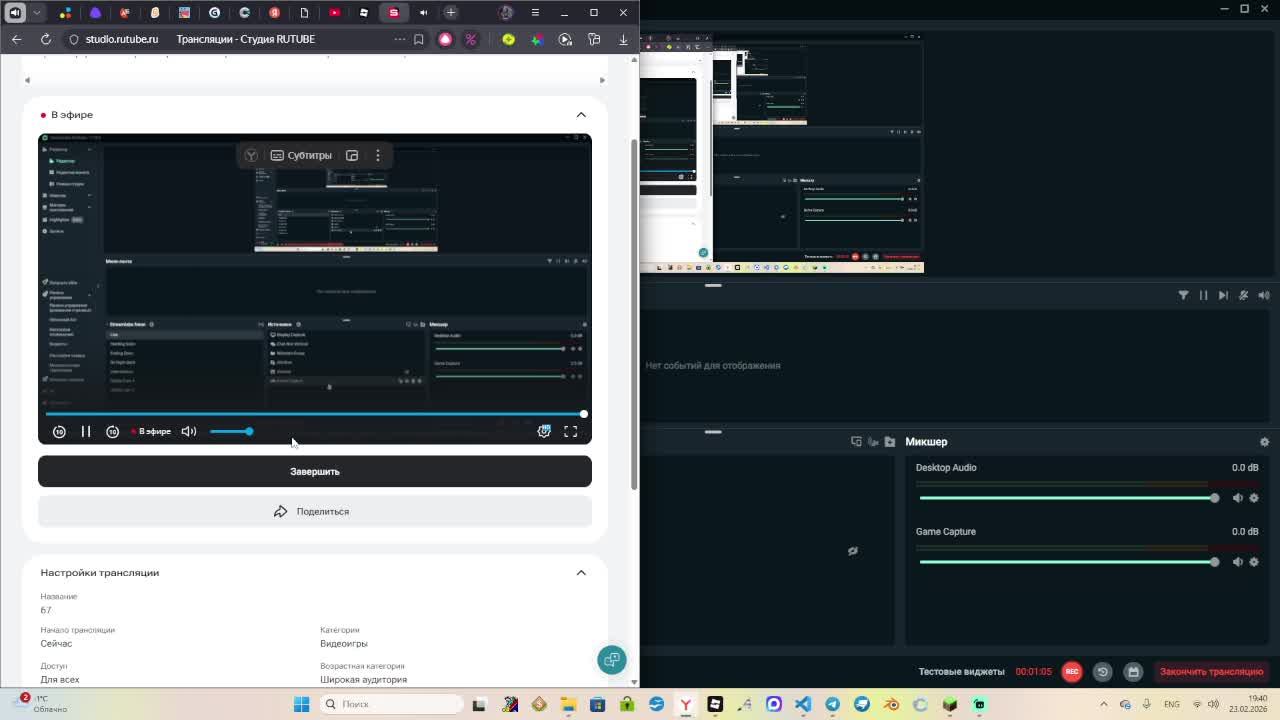Open Desktop Audio source settings gear
This screenshot has width=1280, height=720.
(1253, 498)
